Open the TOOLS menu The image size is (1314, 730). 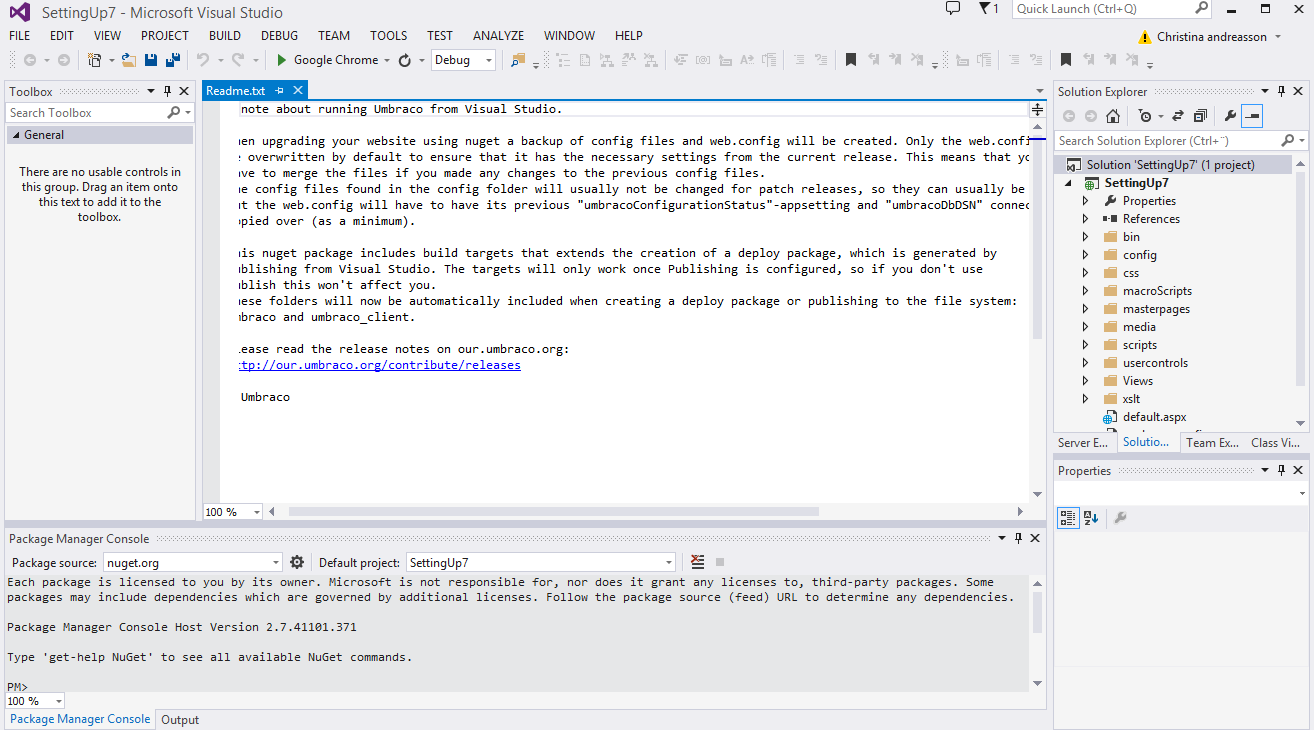[388, 35]
